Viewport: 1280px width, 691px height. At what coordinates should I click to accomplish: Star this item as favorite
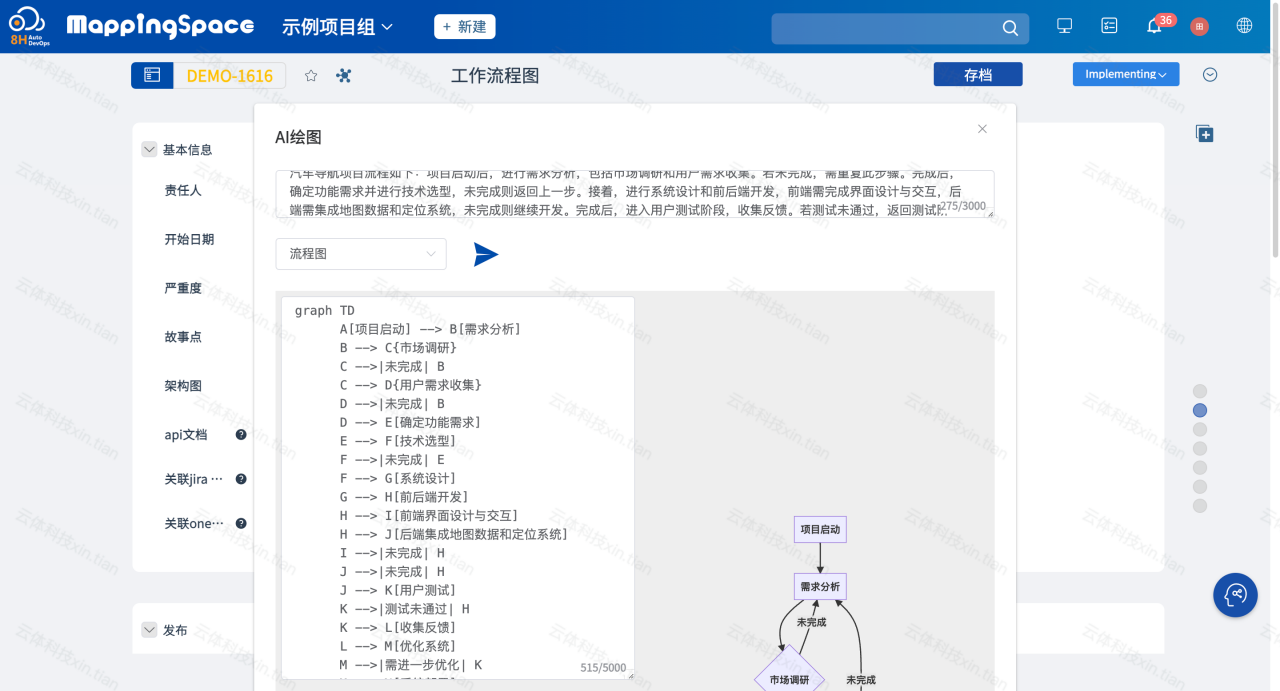[x=311, y=75]
